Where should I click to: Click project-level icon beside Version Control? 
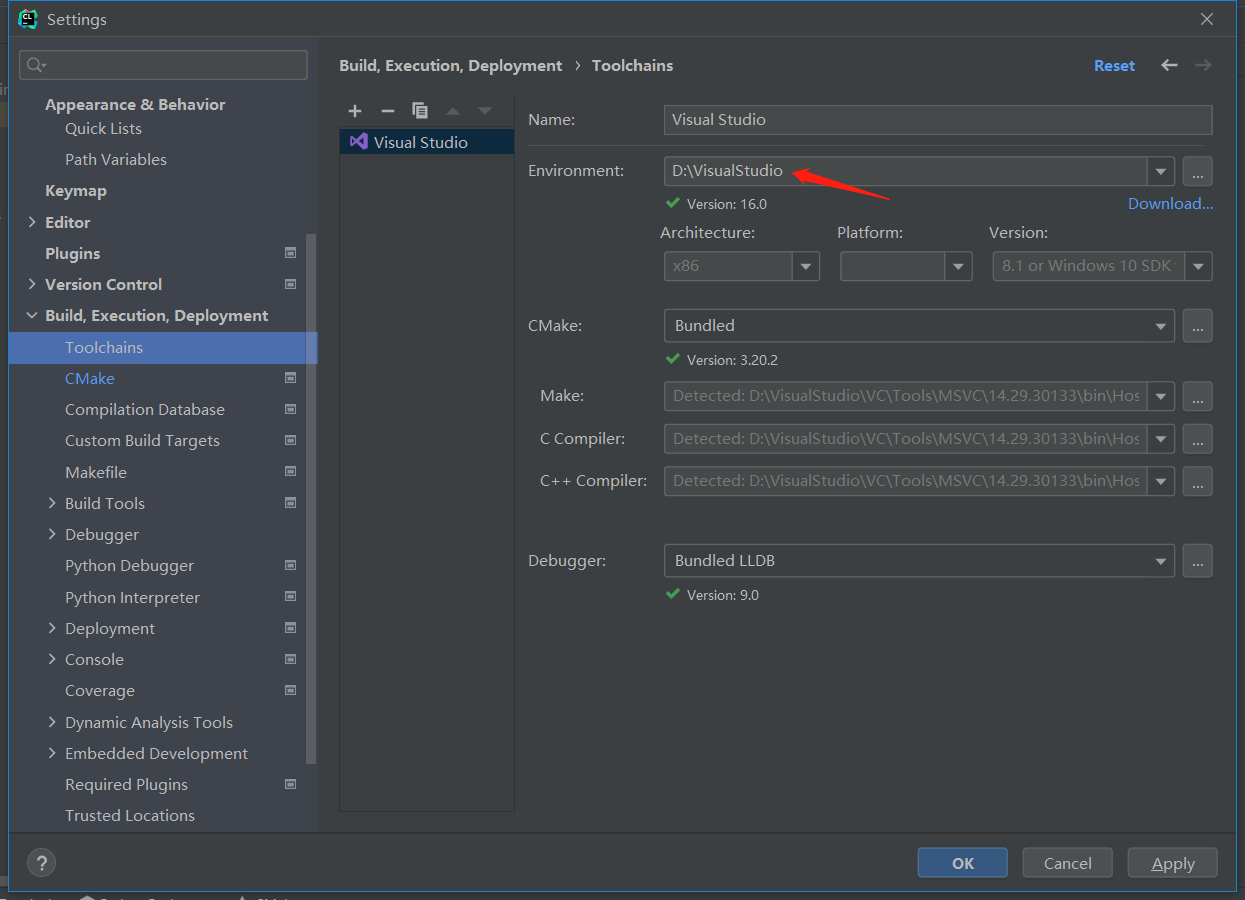pos(290,284)
